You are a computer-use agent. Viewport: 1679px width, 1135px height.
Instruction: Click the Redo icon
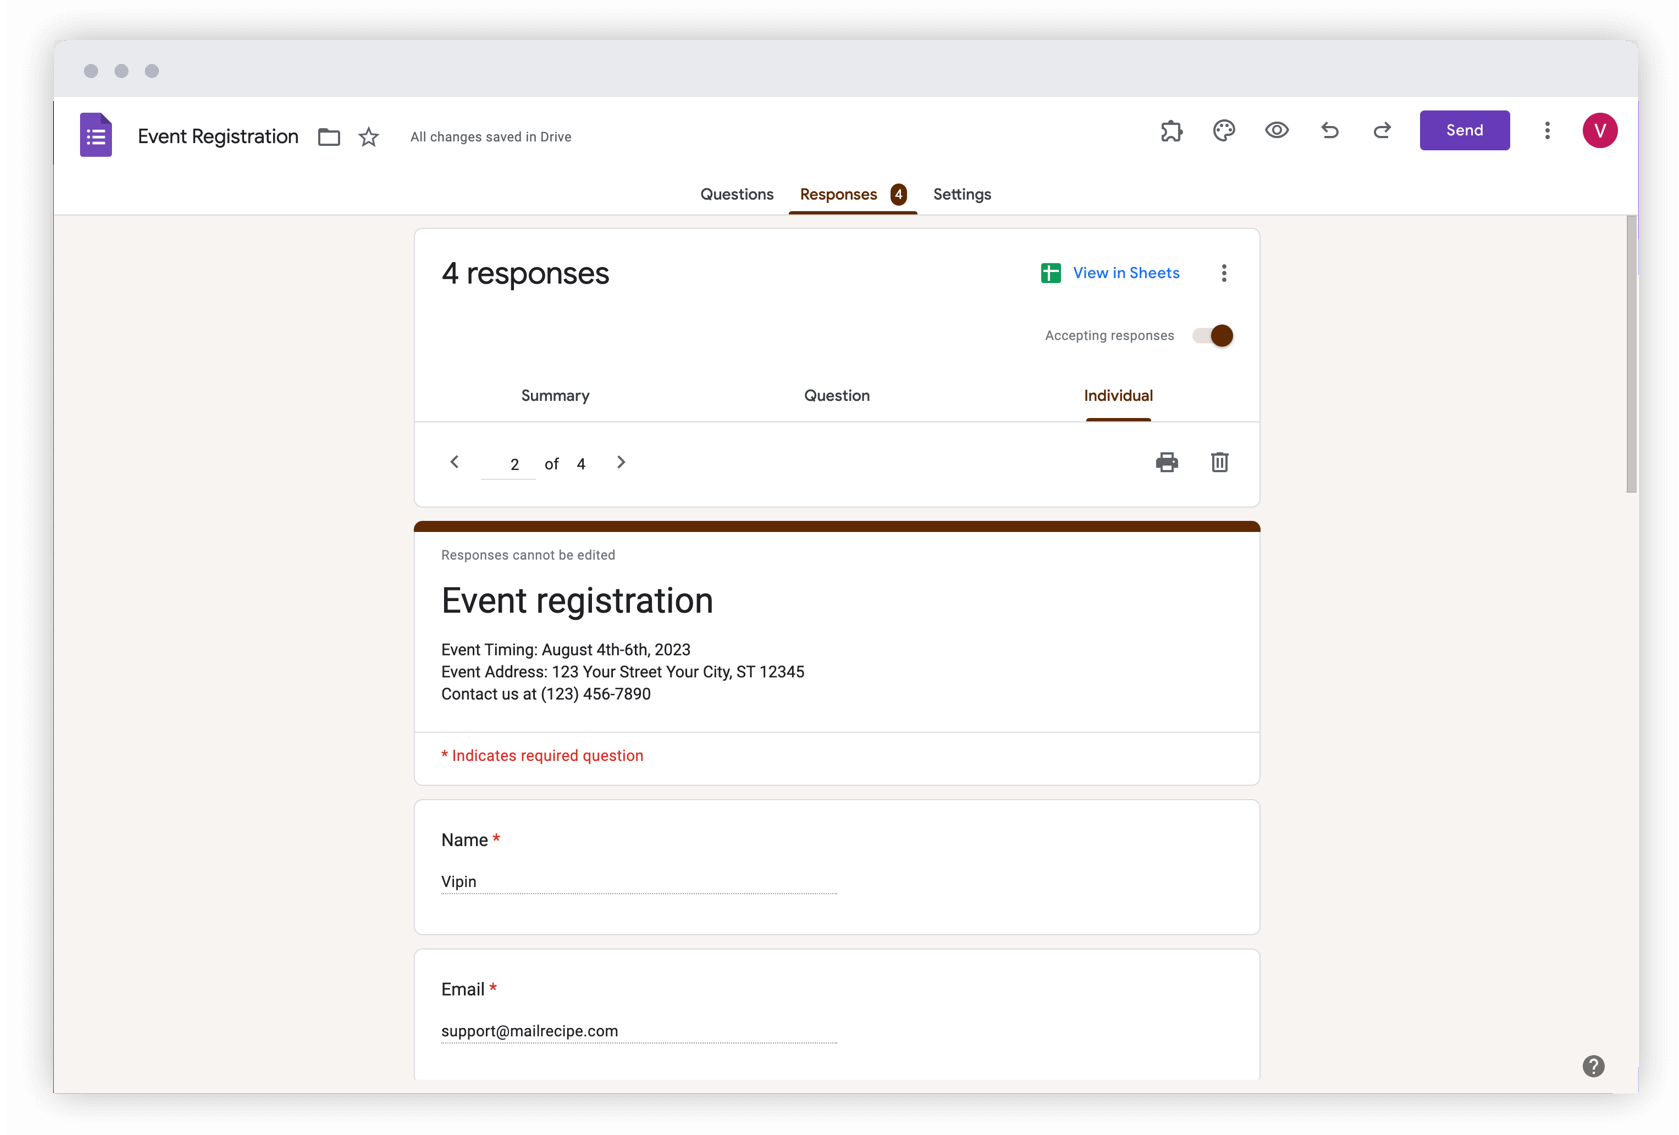[x=1381, y=130]
